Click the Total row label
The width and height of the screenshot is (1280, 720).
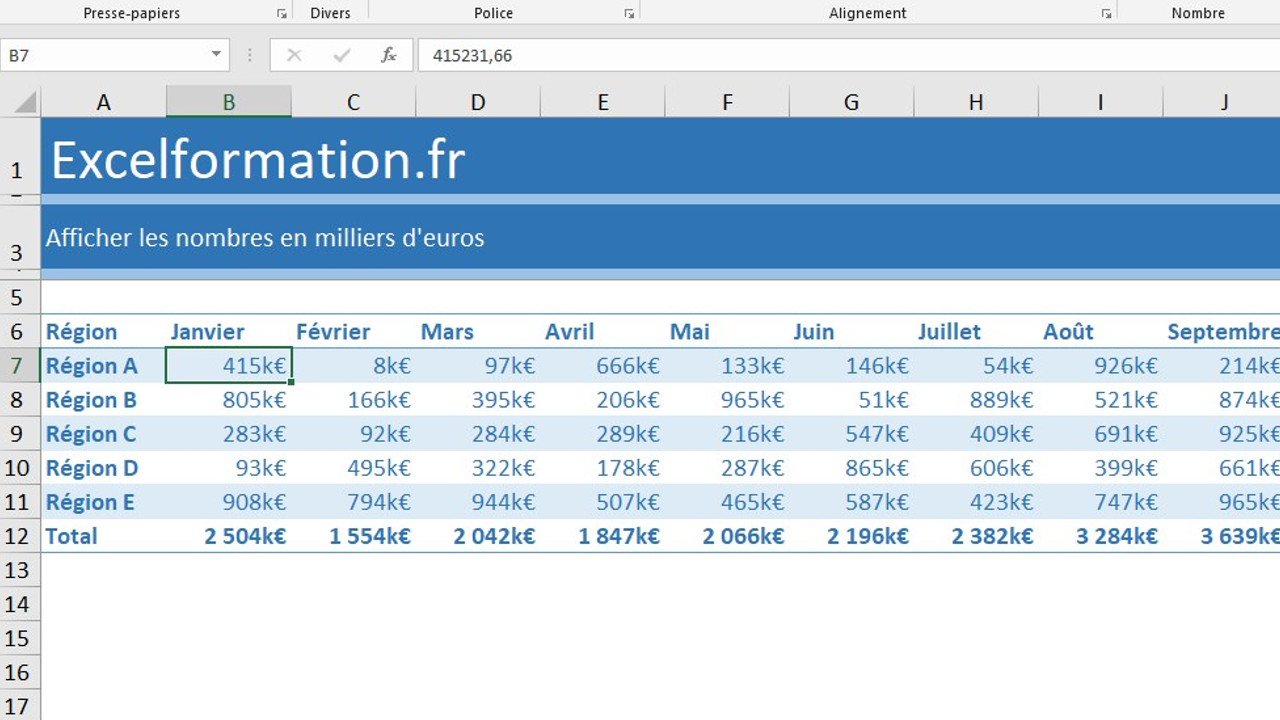click(104, 536)
